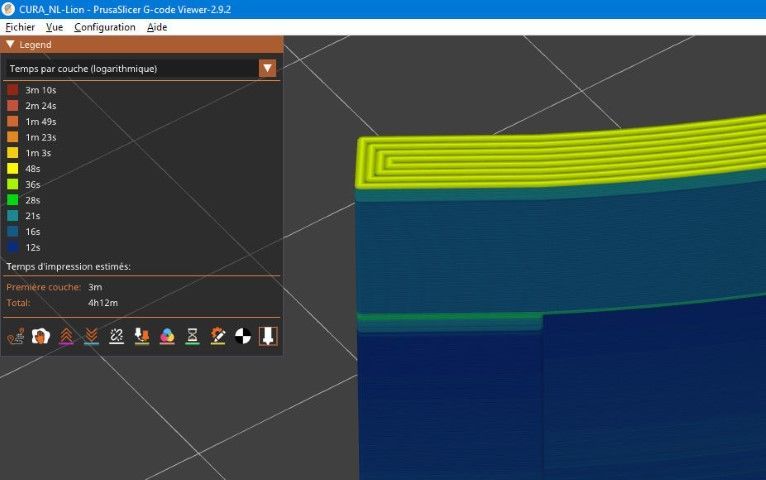Screen dimensions: 766x480
Task: Select the '1m 49s' legend entry
Action: pyautogui.click(x=32, y=121)
